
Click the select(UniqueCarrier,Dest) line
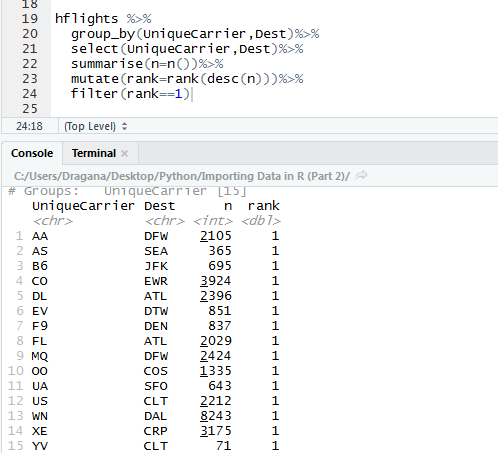click(187, 49)
